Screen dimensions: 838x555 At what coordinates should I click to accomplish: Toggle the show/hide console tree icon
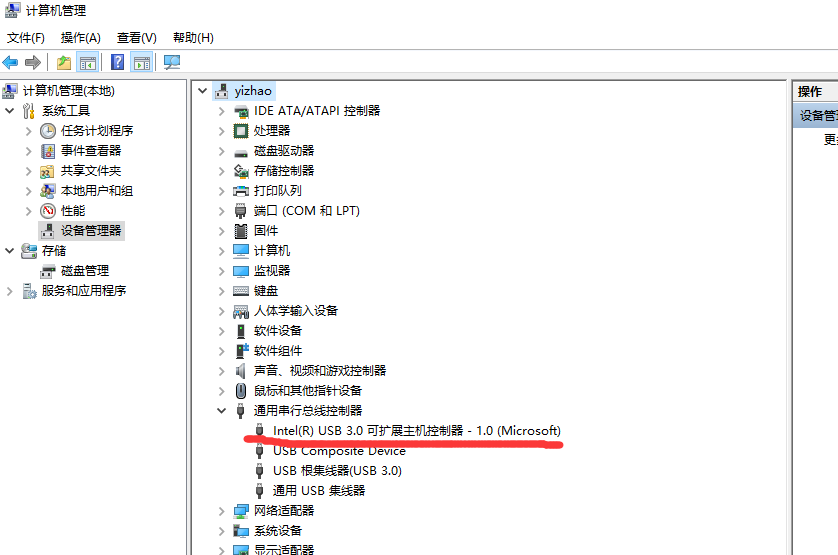(88, 63)
